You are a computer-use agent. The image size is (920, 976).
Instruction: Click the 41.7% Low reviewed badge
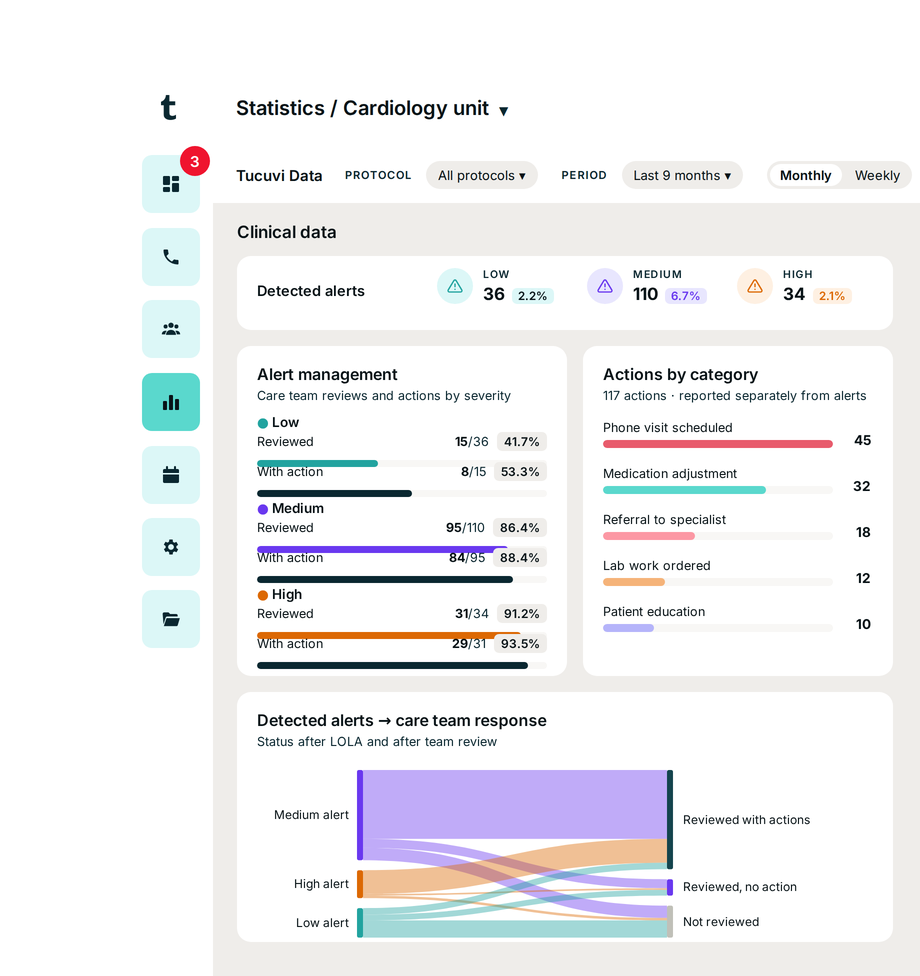click(x=522, y=442)
